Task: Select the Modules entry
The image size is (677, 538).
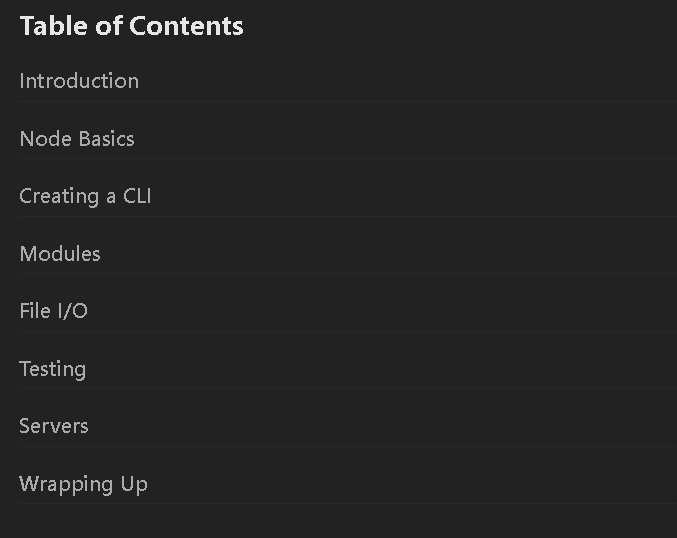Action: (x=60, y=254)
